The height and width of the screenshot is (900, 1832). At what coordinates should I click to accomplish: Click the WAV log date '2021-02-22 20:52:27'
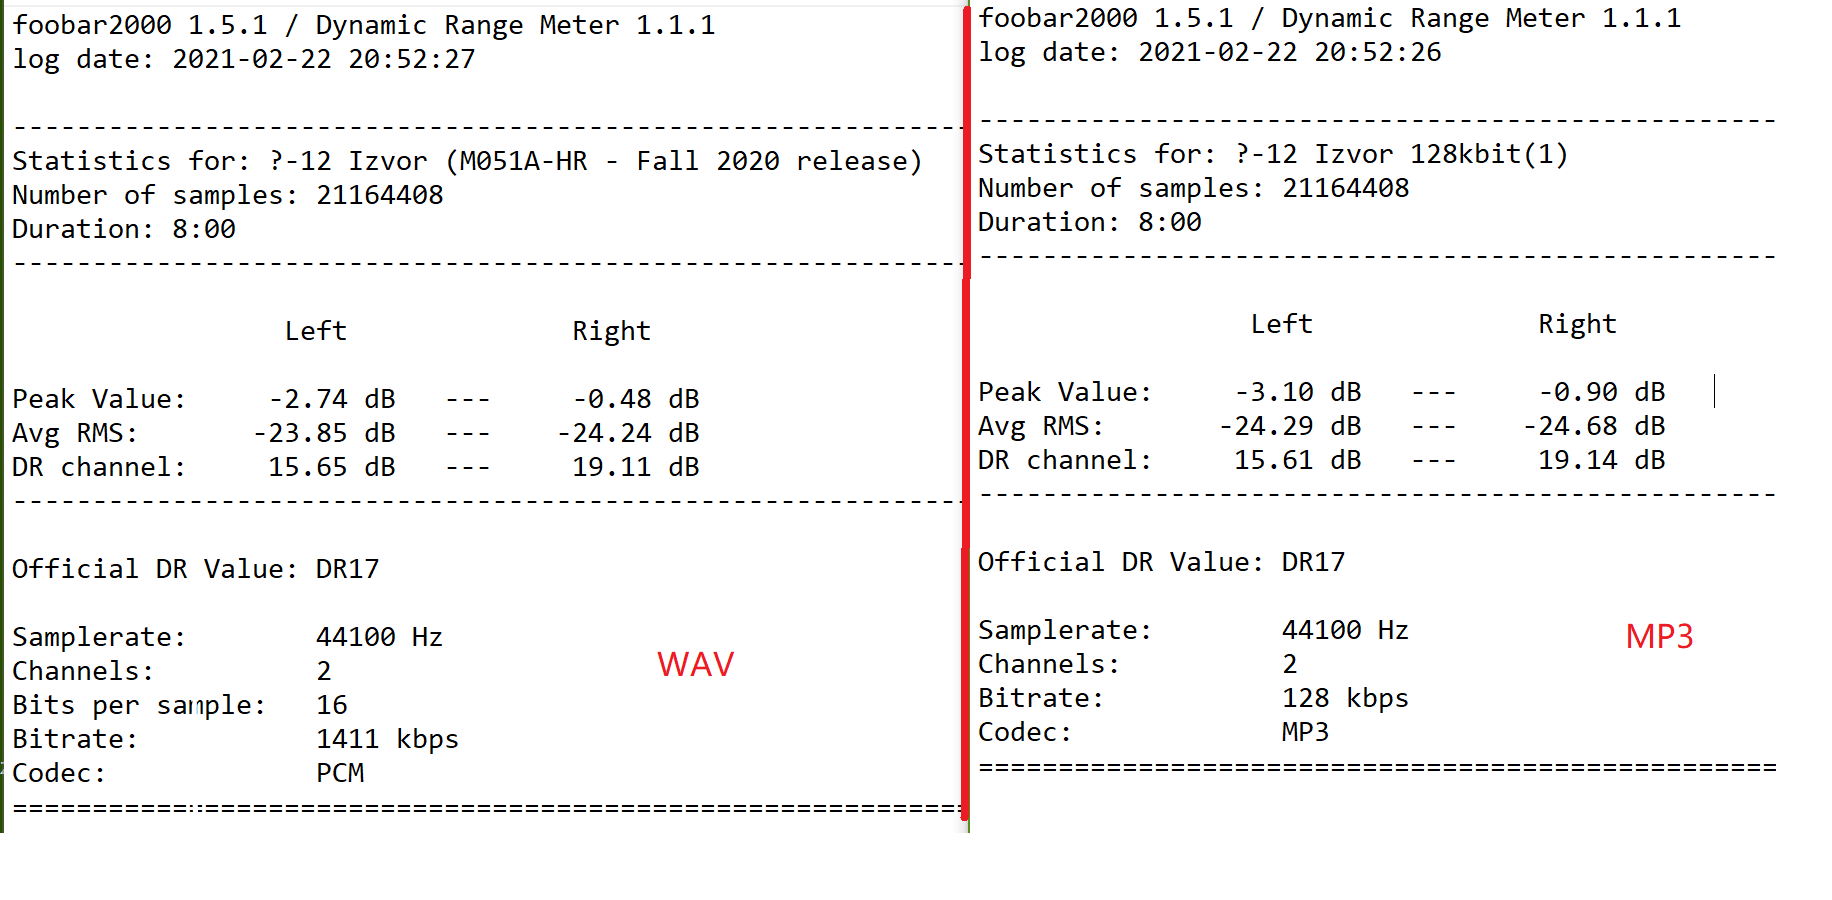coord(324,59)
